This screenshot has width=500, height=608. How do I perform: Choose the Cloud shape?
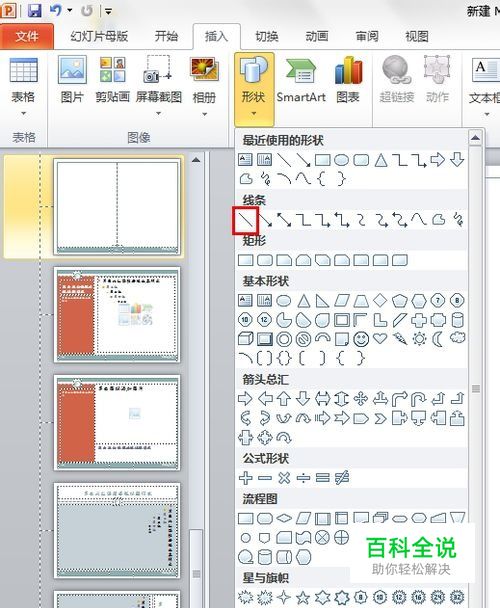(x=458, y=338)
